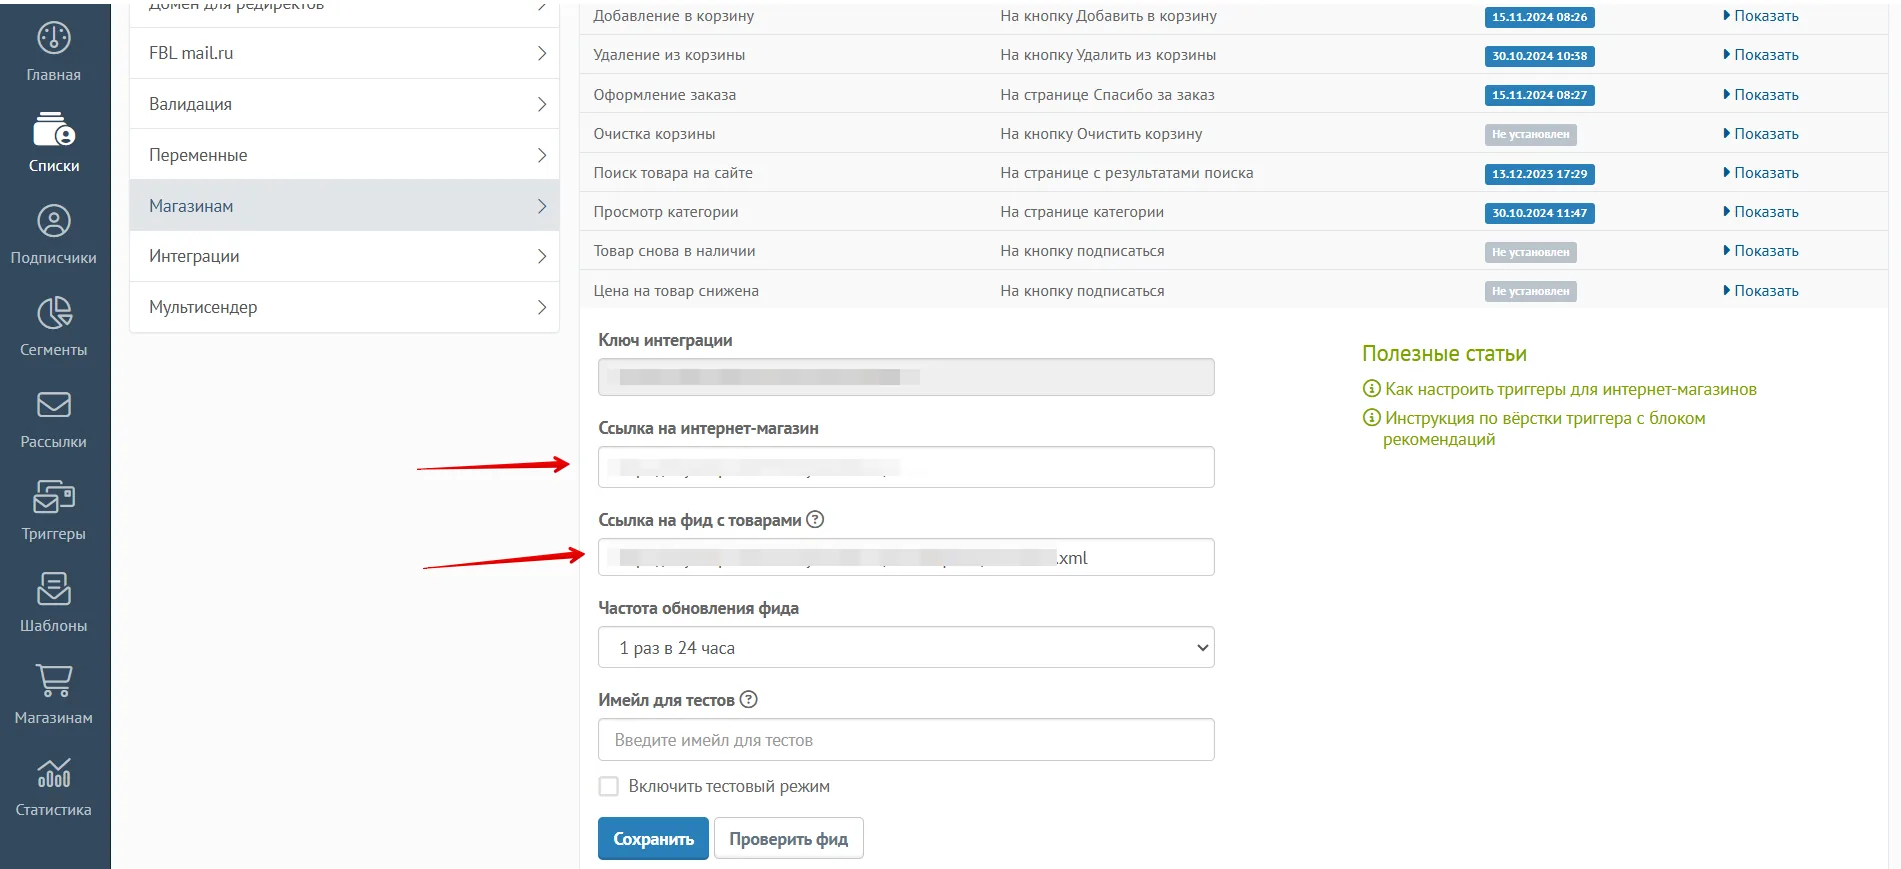Click help icon next to Имейл для тестов
The width and height of the screenshot is (1901, 869).
pyautogui.click(x=748, y=700)
